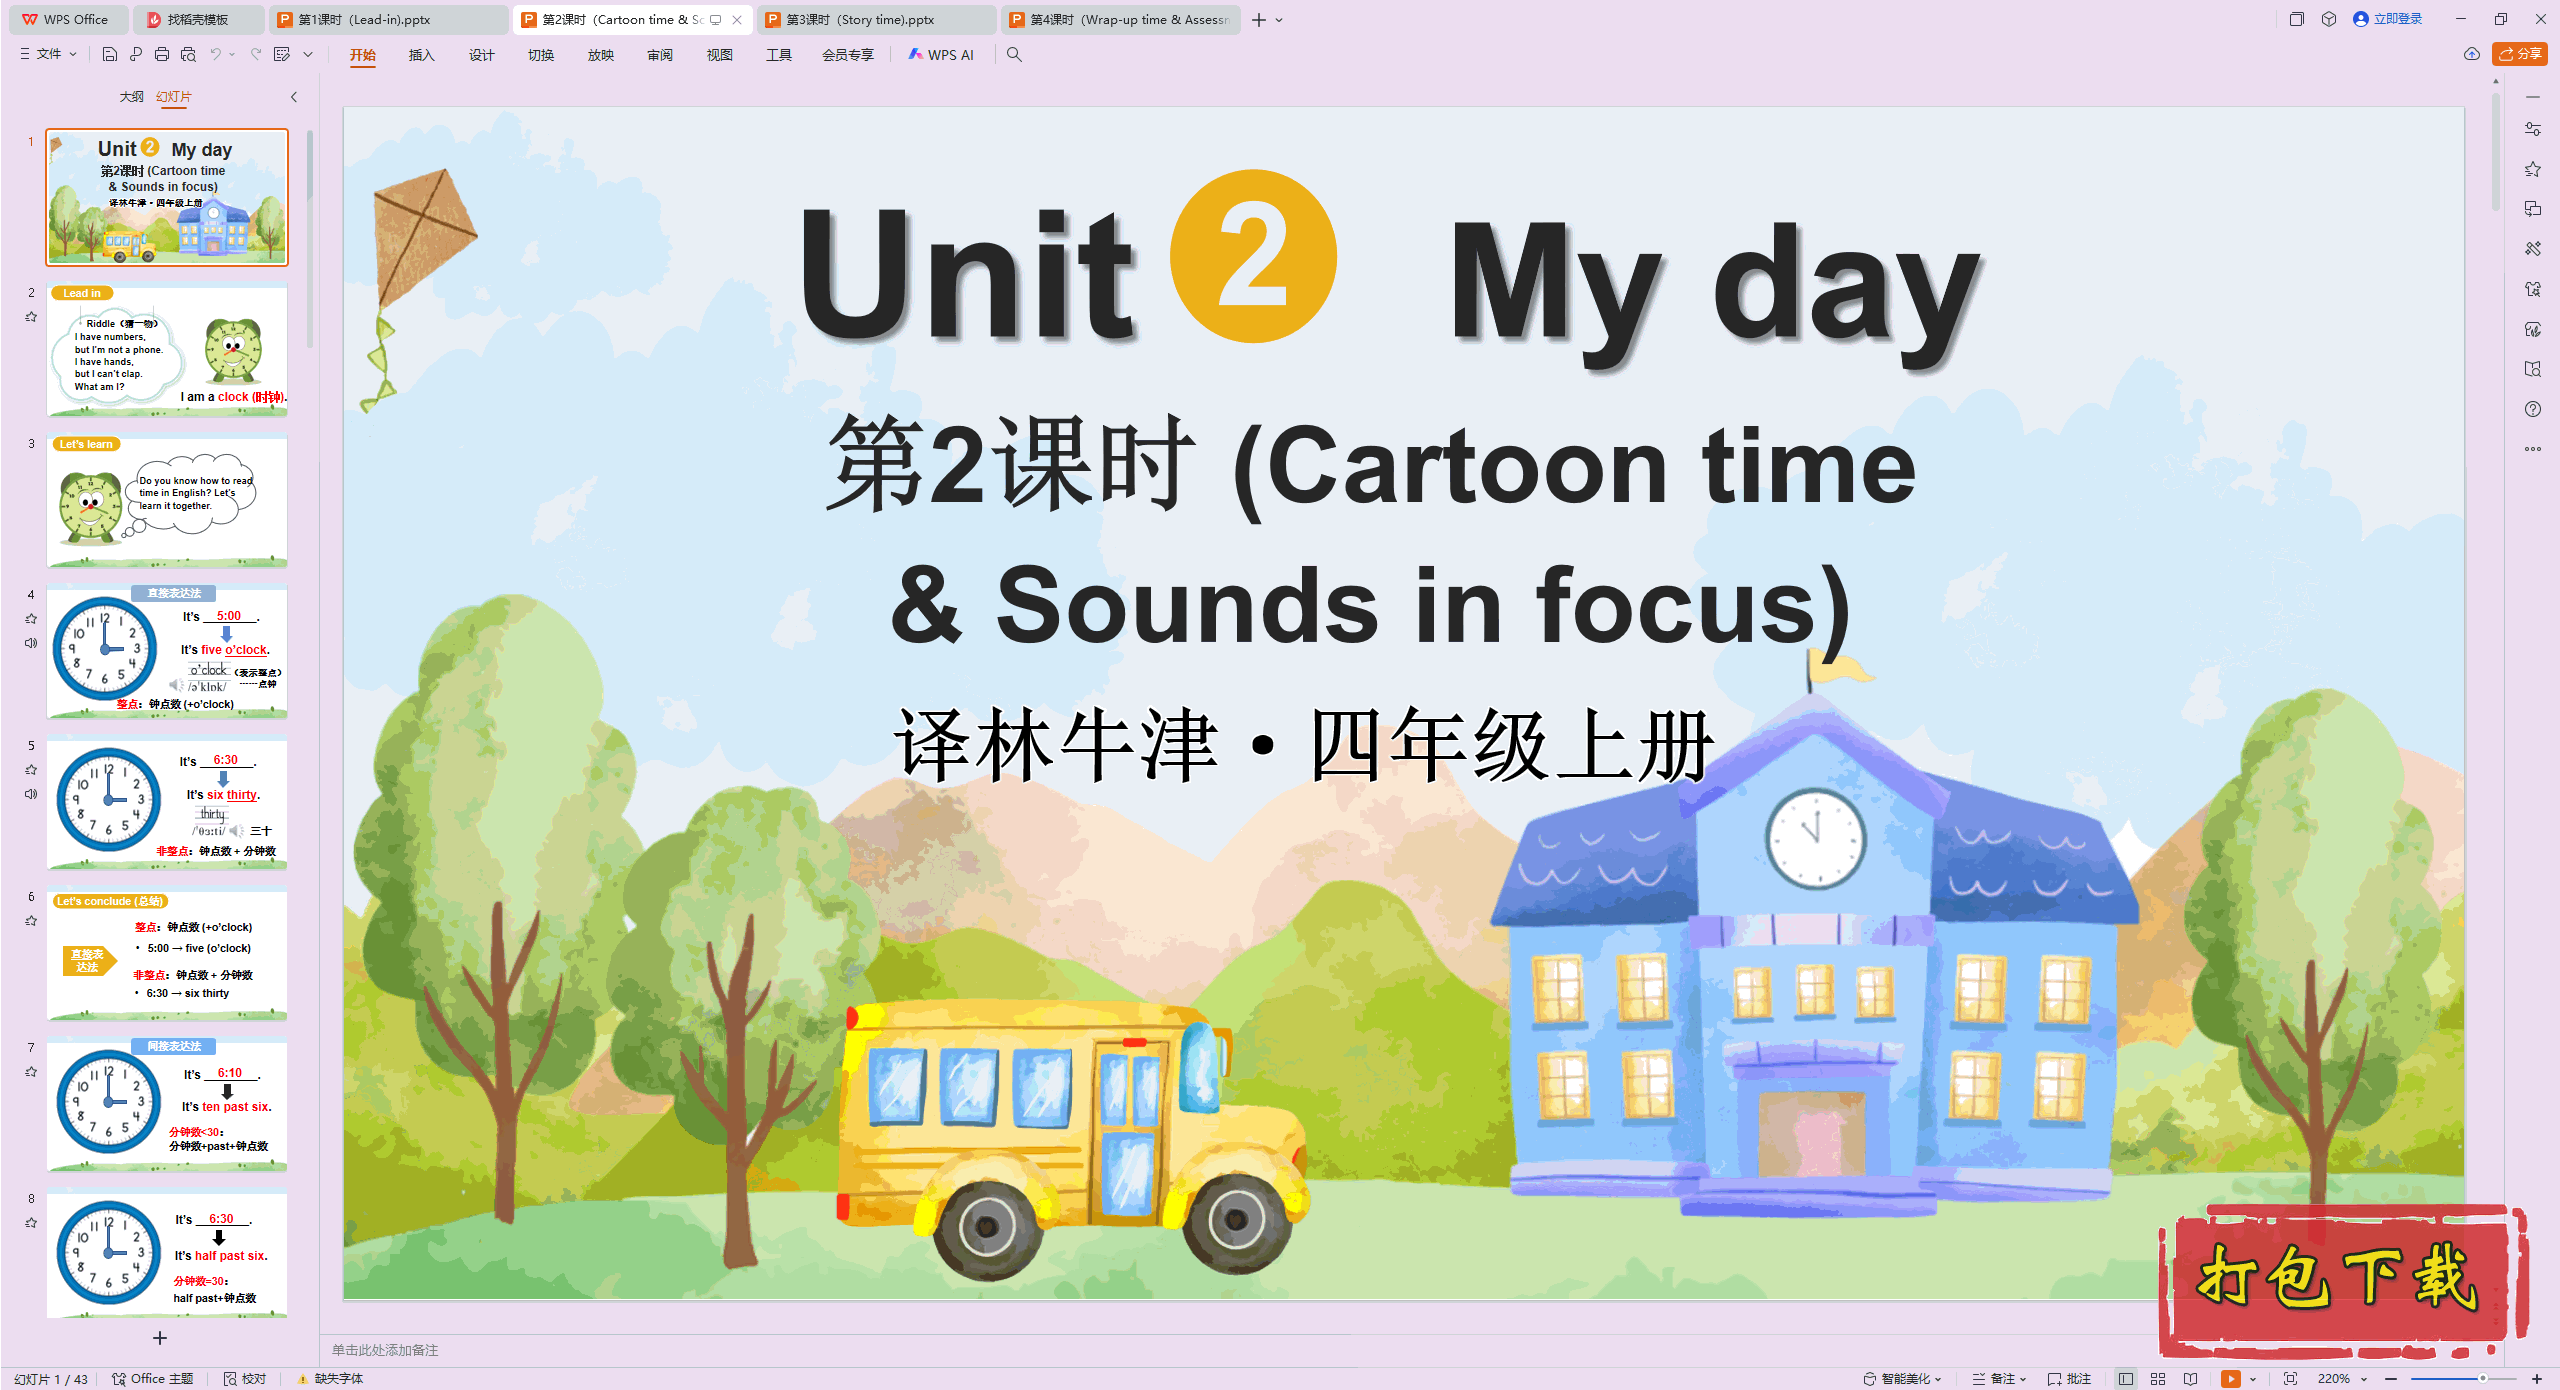Switch to the 插入 ribbon tab
2560x1390 pixels.
(421, 55)
